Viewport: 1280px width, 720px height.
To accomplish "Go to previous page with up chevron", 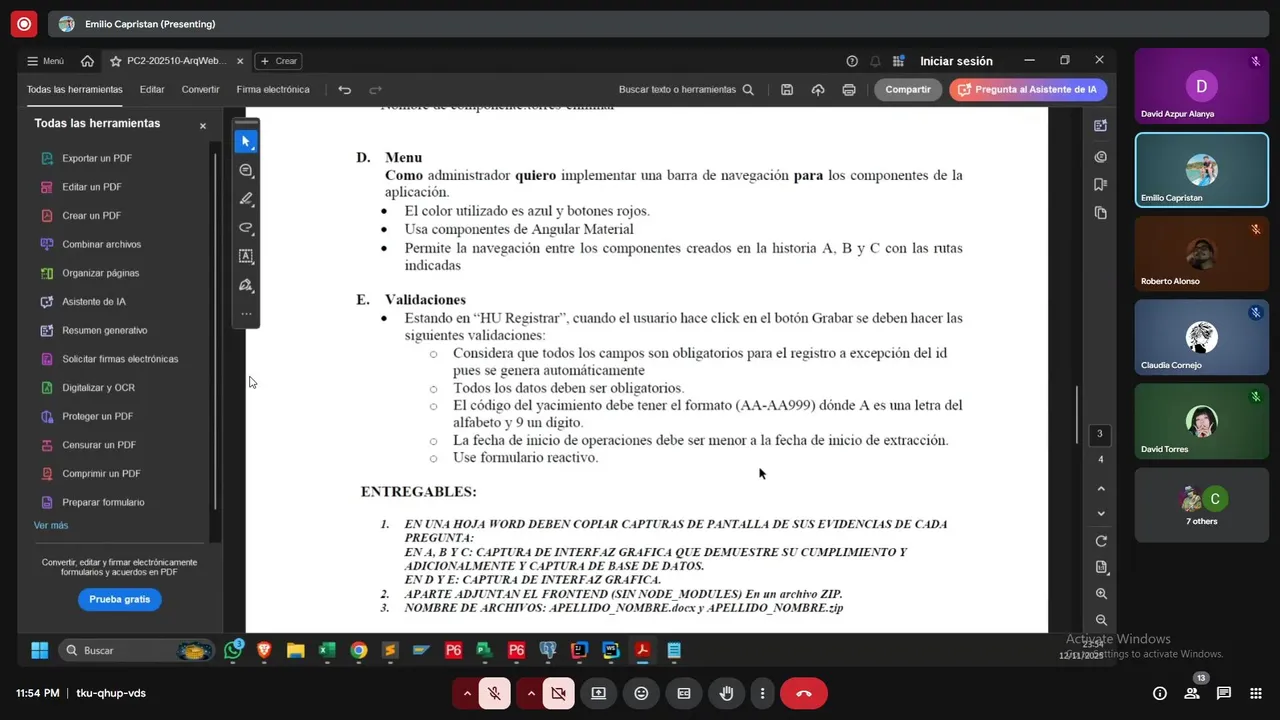I will point(1101,489).
